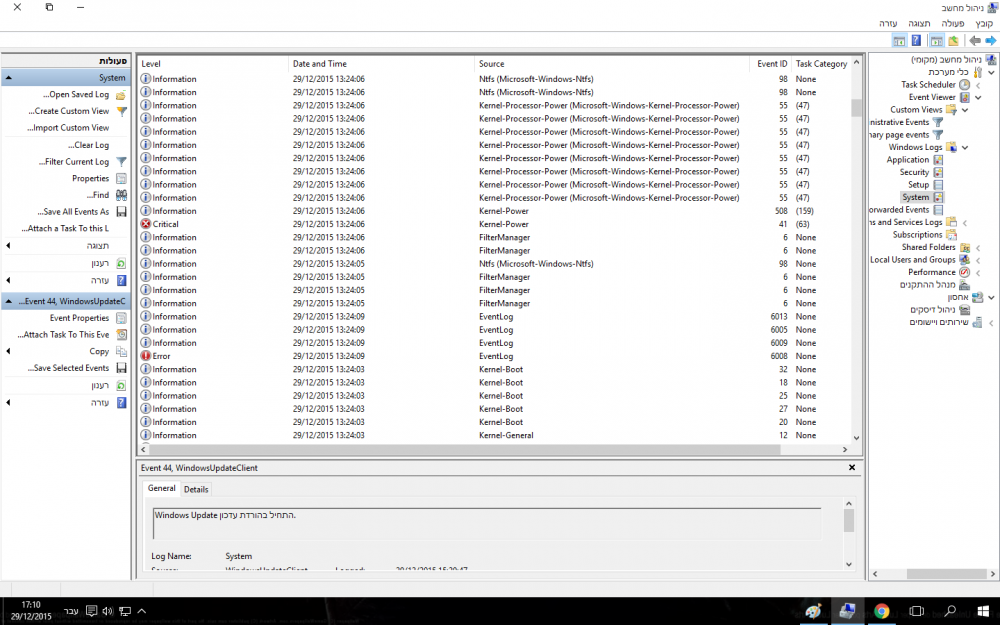Collapse the Custom Views tree node
This screenshot has width=1000, height=625.
click(965, 110)
